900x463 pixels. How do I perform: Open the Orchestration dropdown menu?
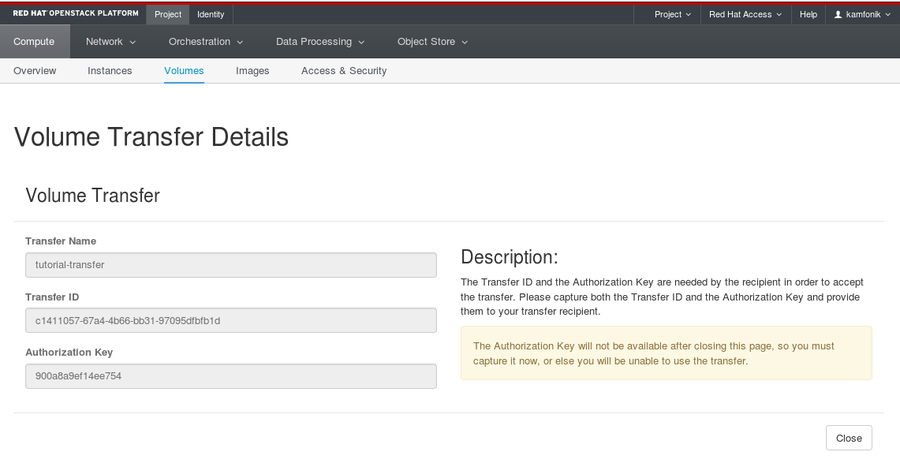tap(205, 41)
